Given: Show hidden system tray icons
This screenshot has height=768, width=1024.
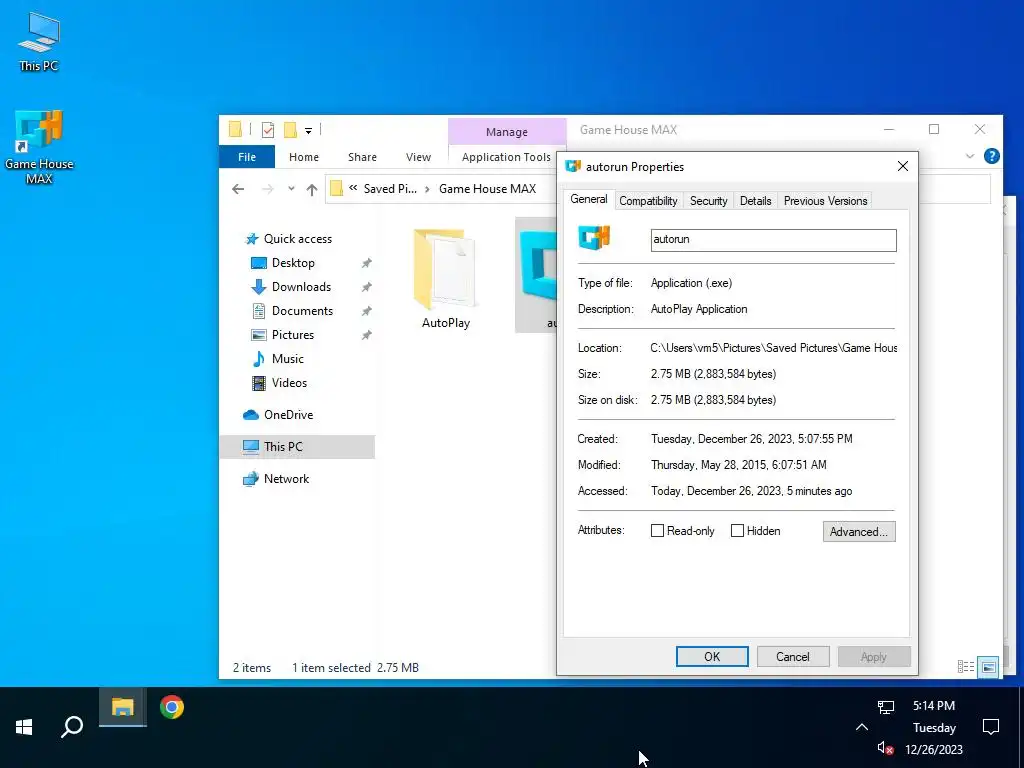Looking at the screenshot, I should pyautogui.click(x=862, y=727).
